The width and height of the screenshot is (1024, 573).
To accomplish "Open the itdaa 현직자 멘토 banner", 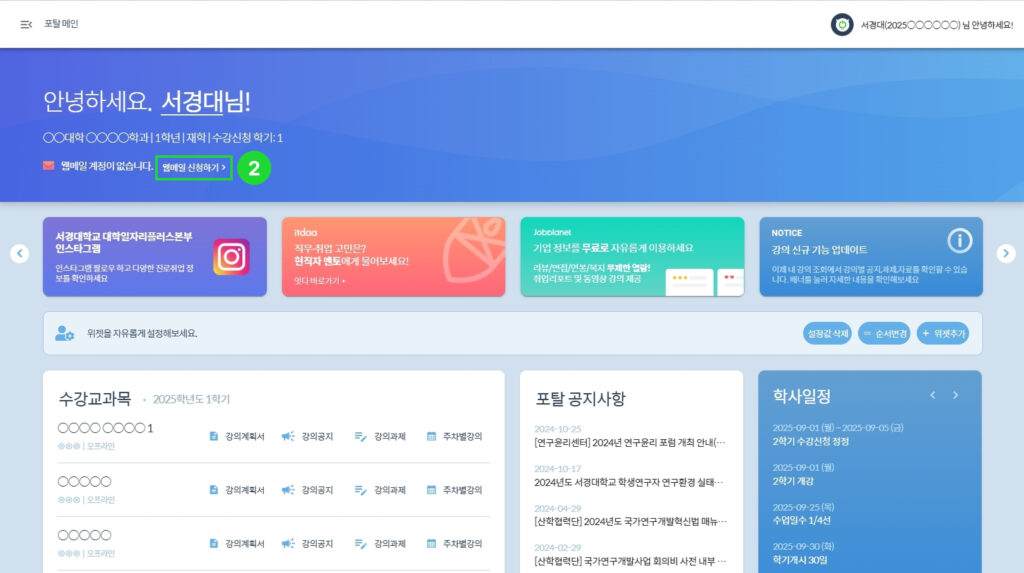I will pyautogui.click(x=393, y=257).
